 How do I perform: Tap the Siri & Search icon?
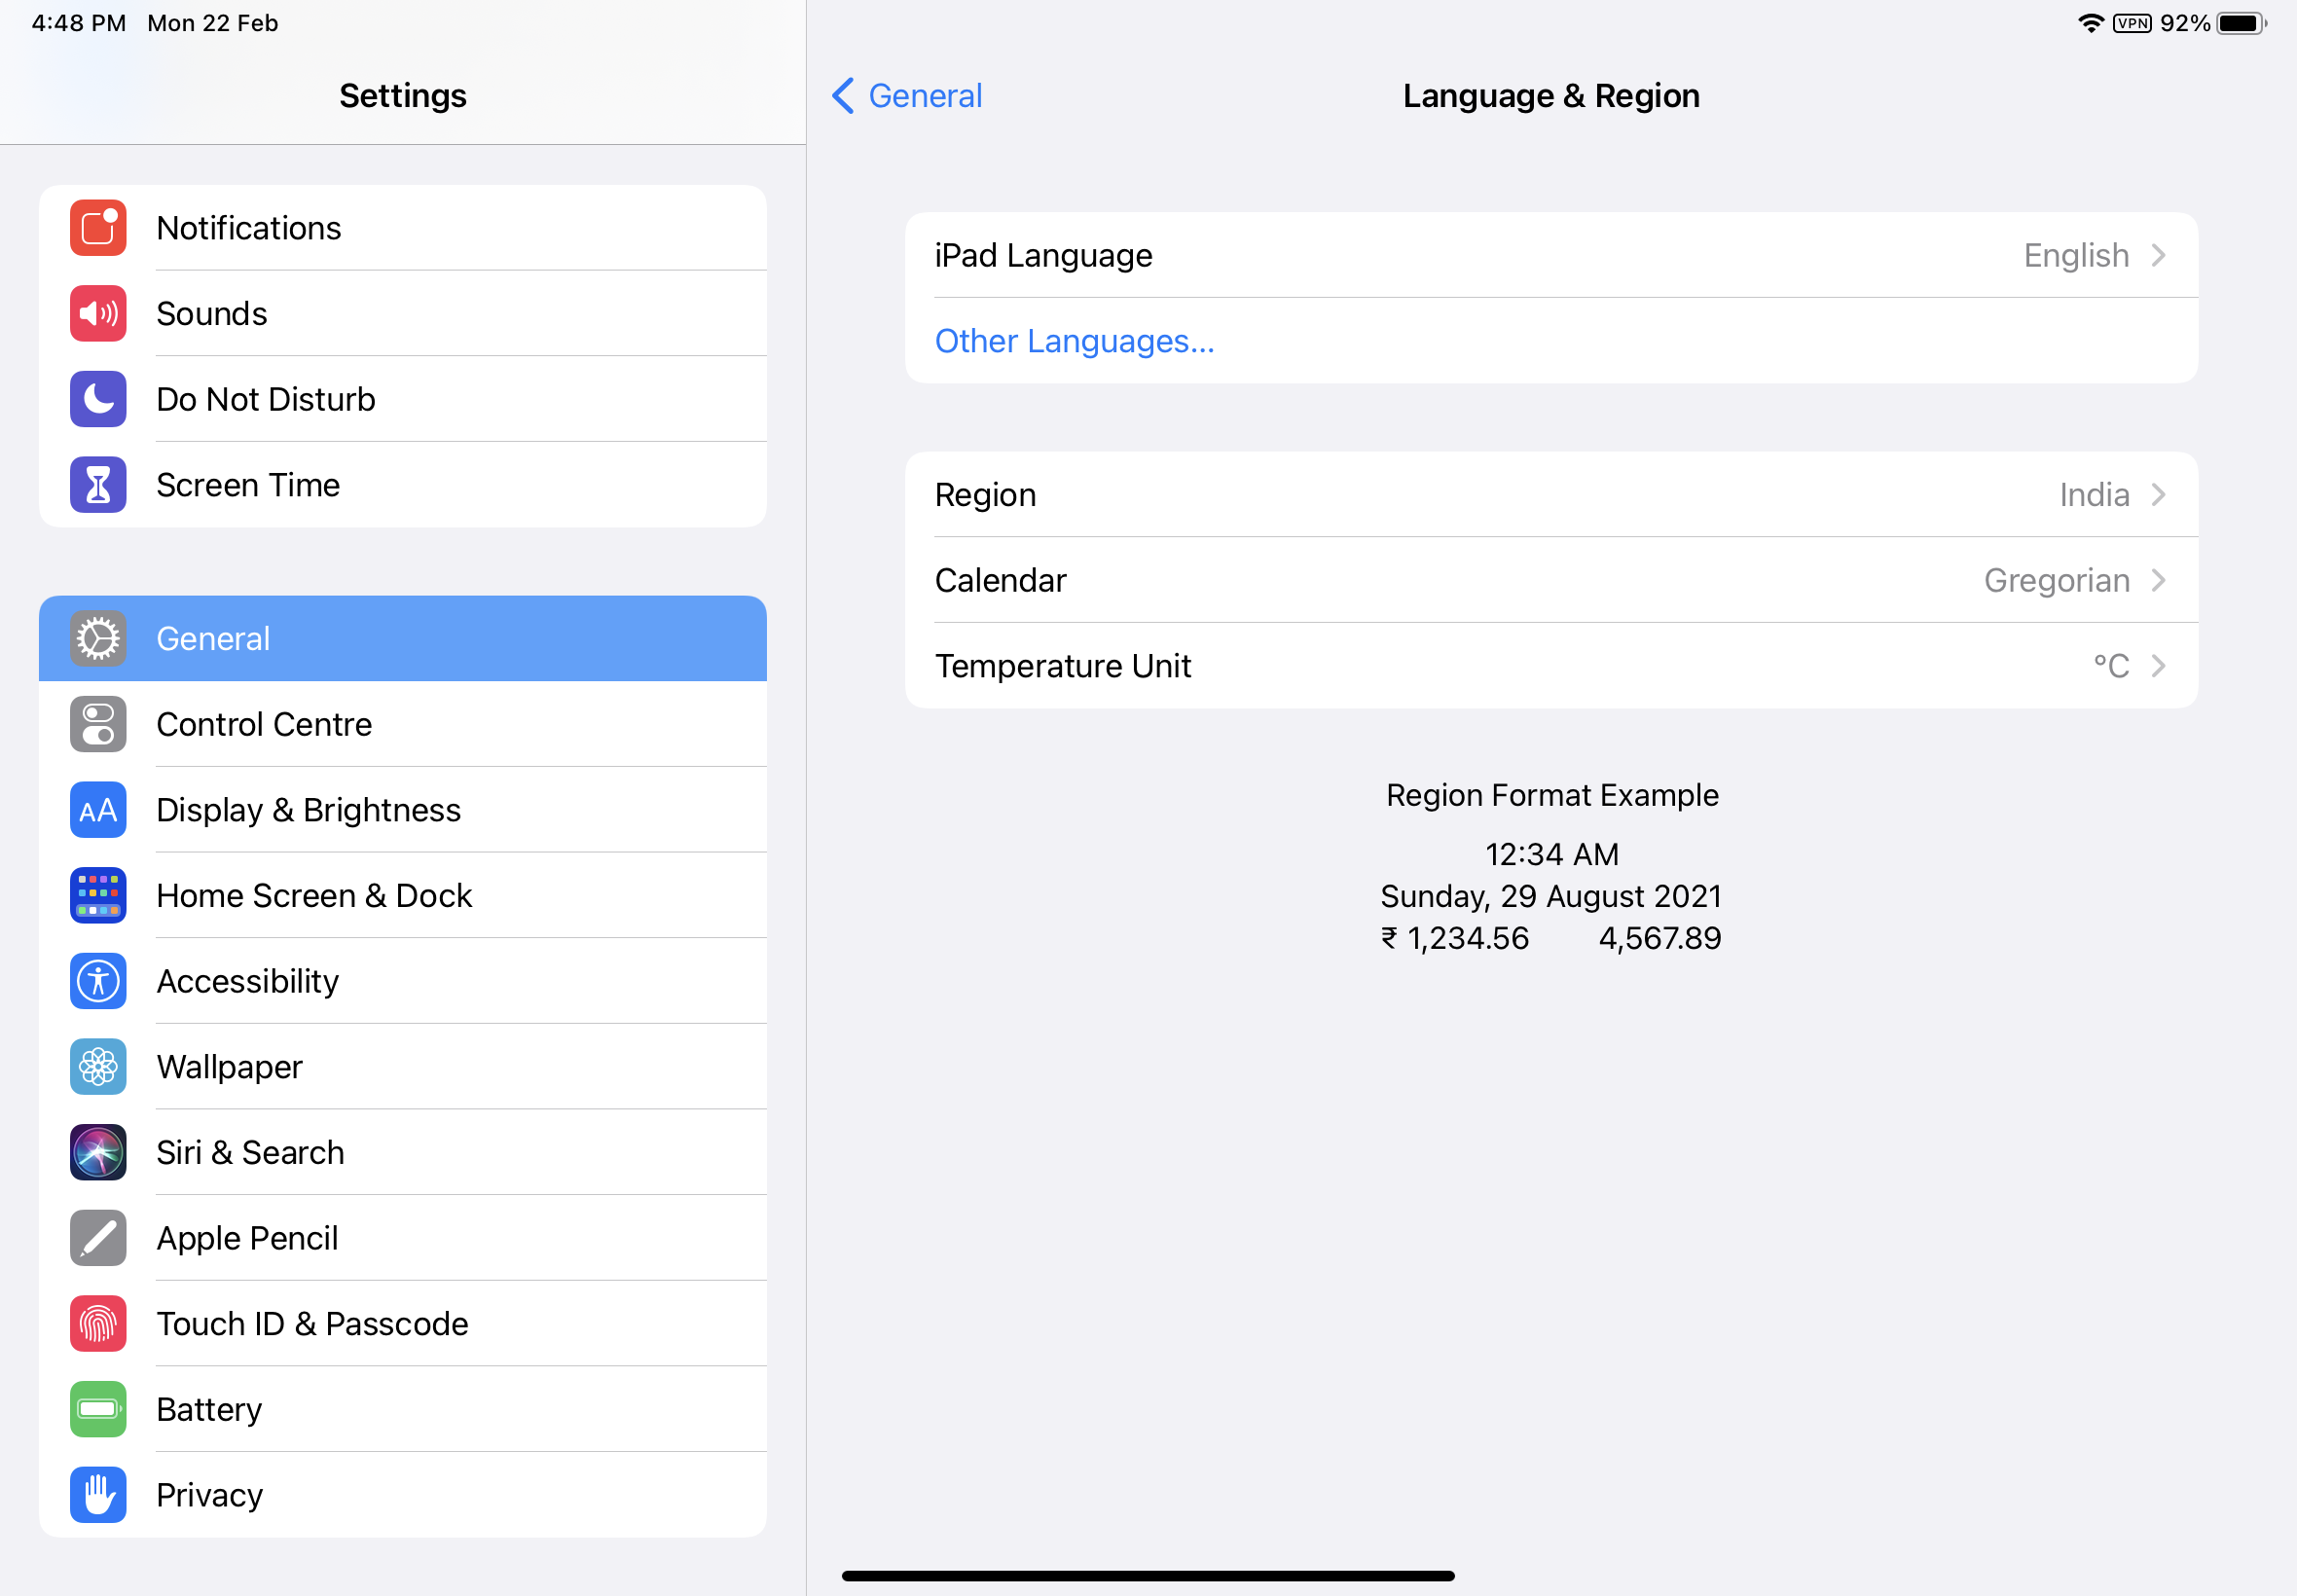point(98,1152)
